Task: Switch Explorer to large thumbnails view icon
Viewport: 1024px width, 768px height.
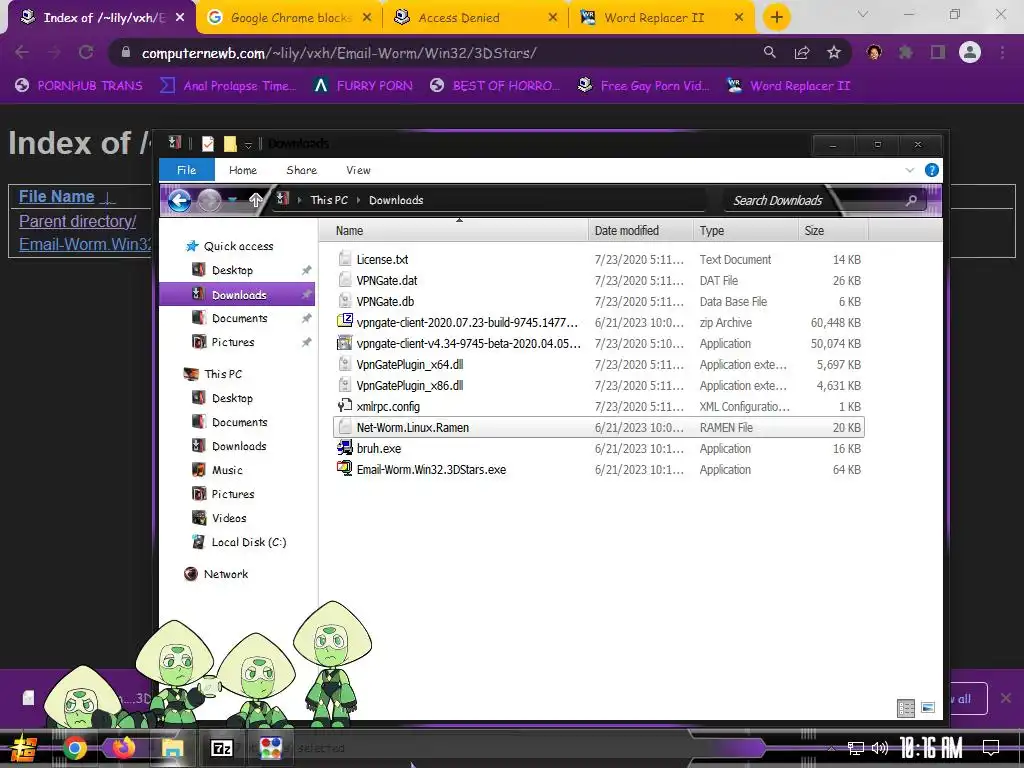Action: click(927, 708)
